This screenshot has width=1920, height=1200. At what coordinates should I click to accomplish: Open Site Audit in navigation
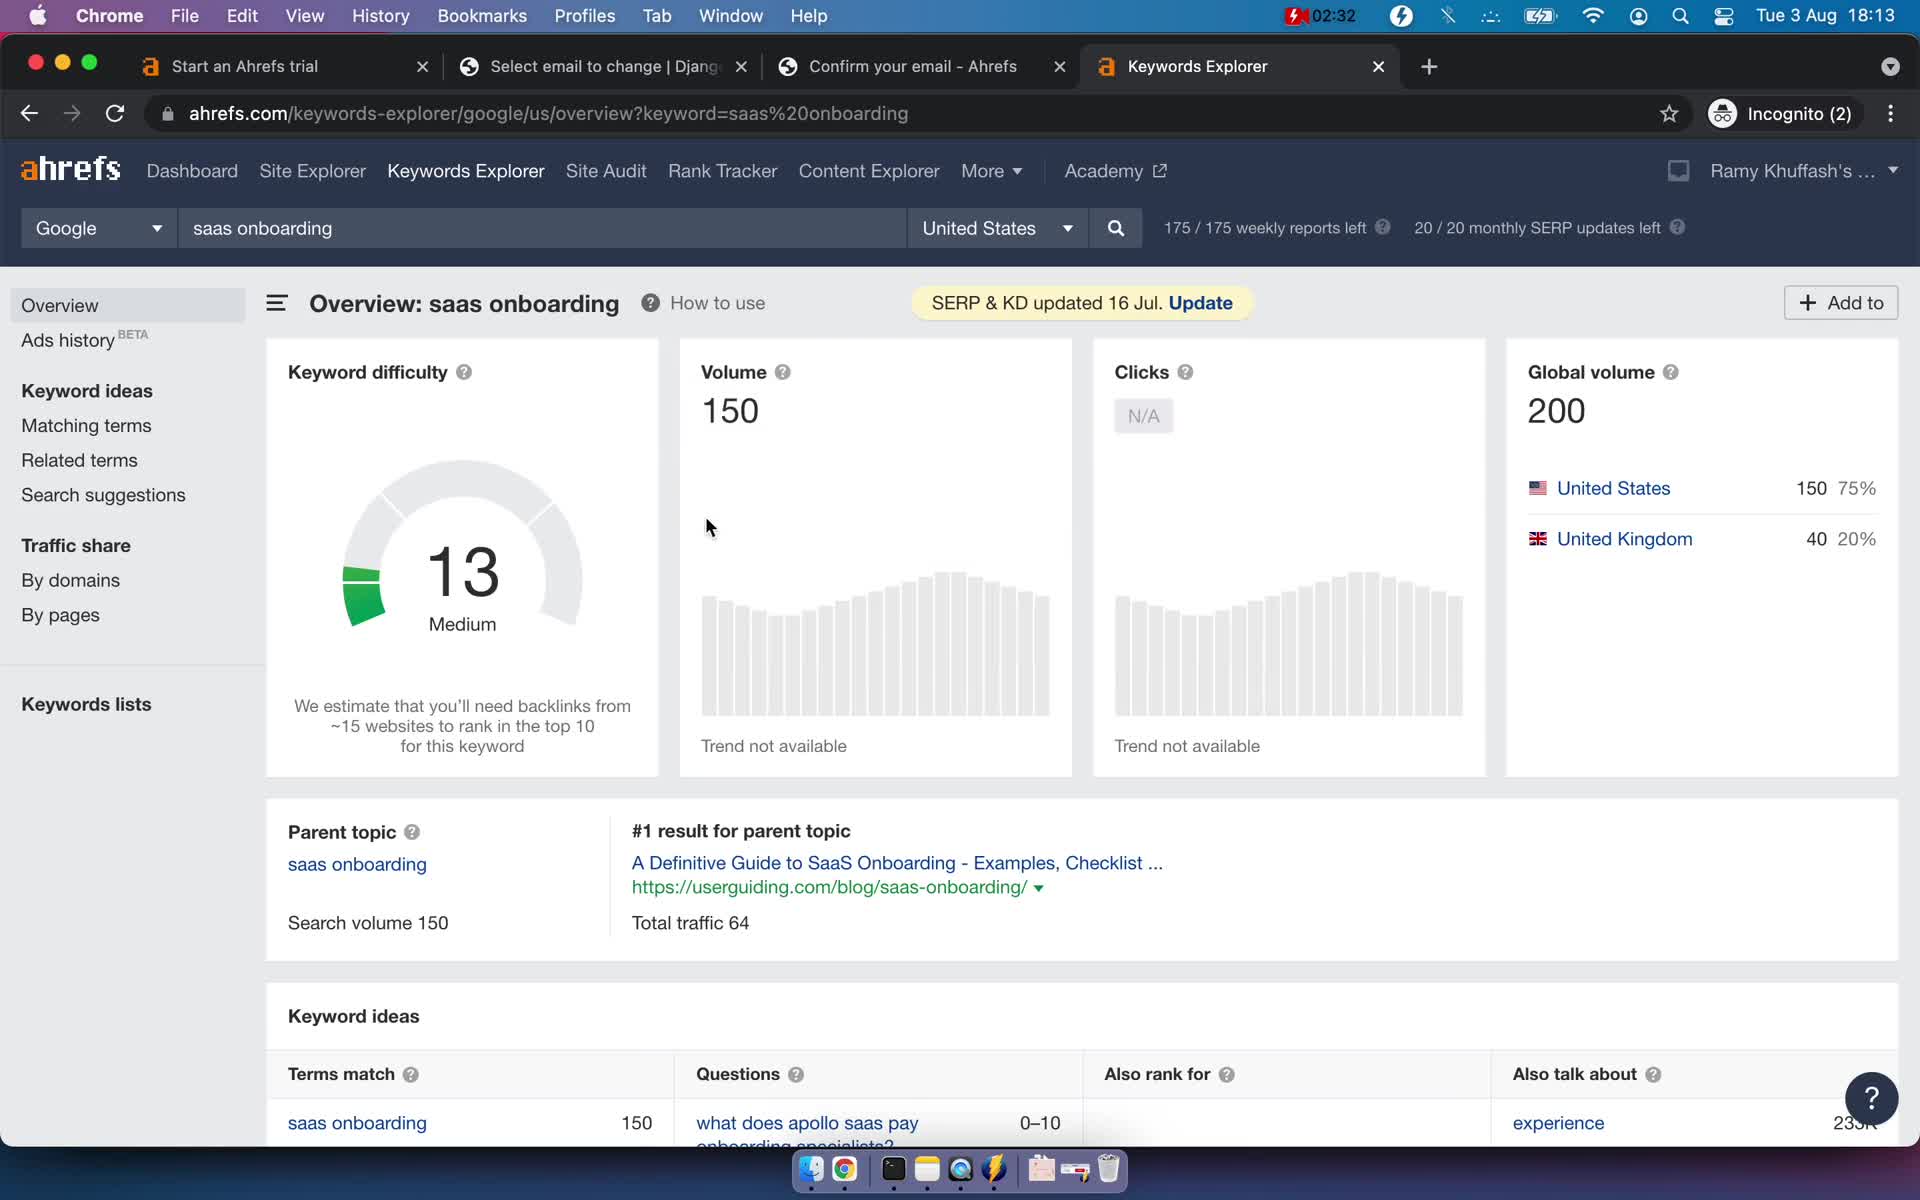tap(606, 171)
